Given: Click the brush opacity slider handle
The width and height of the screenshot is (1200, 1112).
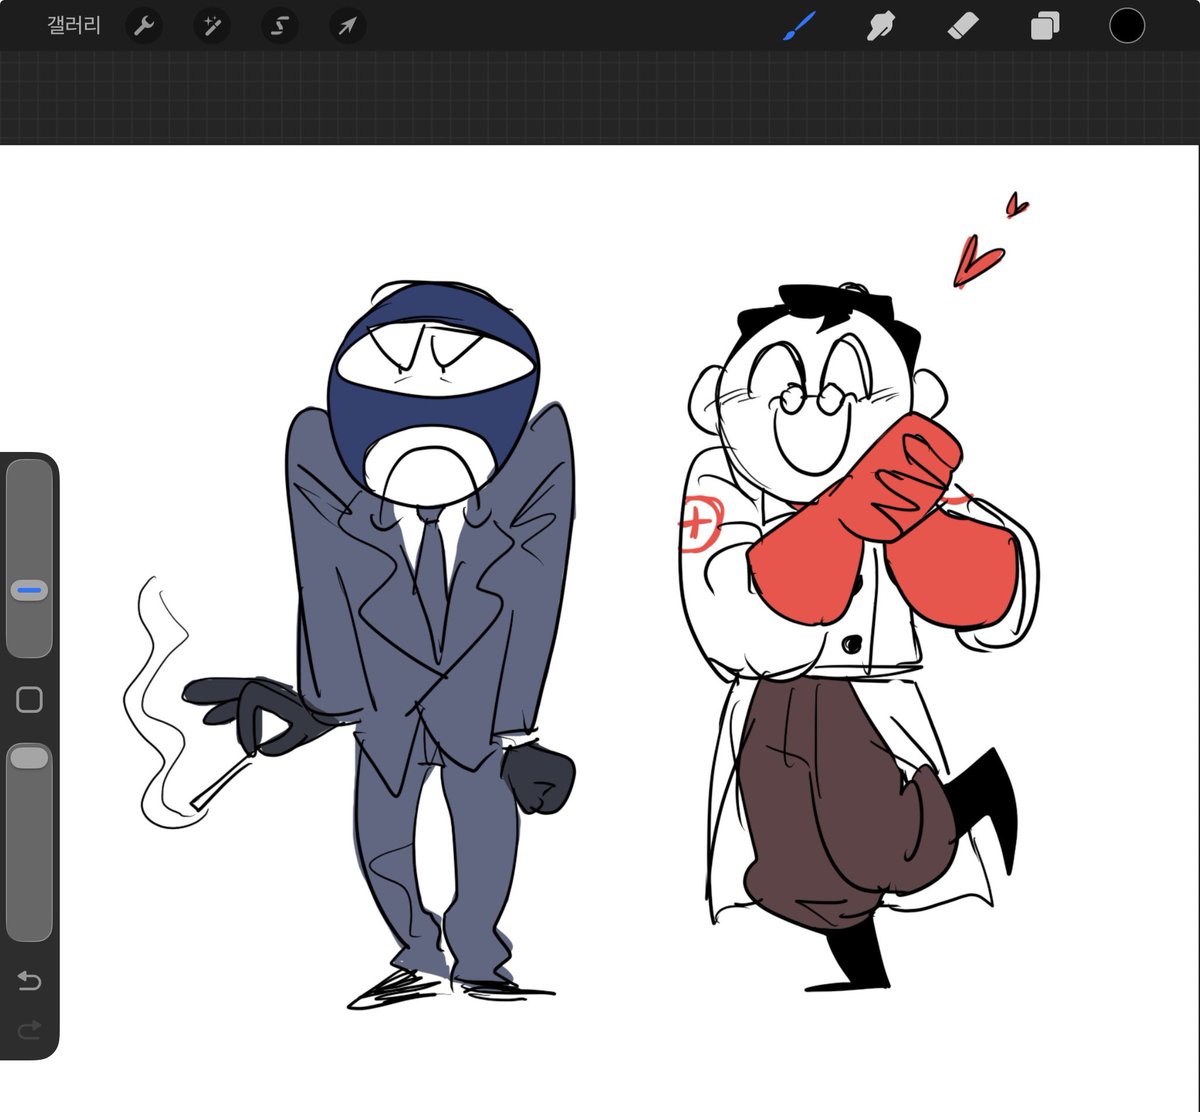Looking at the screenshot, I should [x=29, y=757].
